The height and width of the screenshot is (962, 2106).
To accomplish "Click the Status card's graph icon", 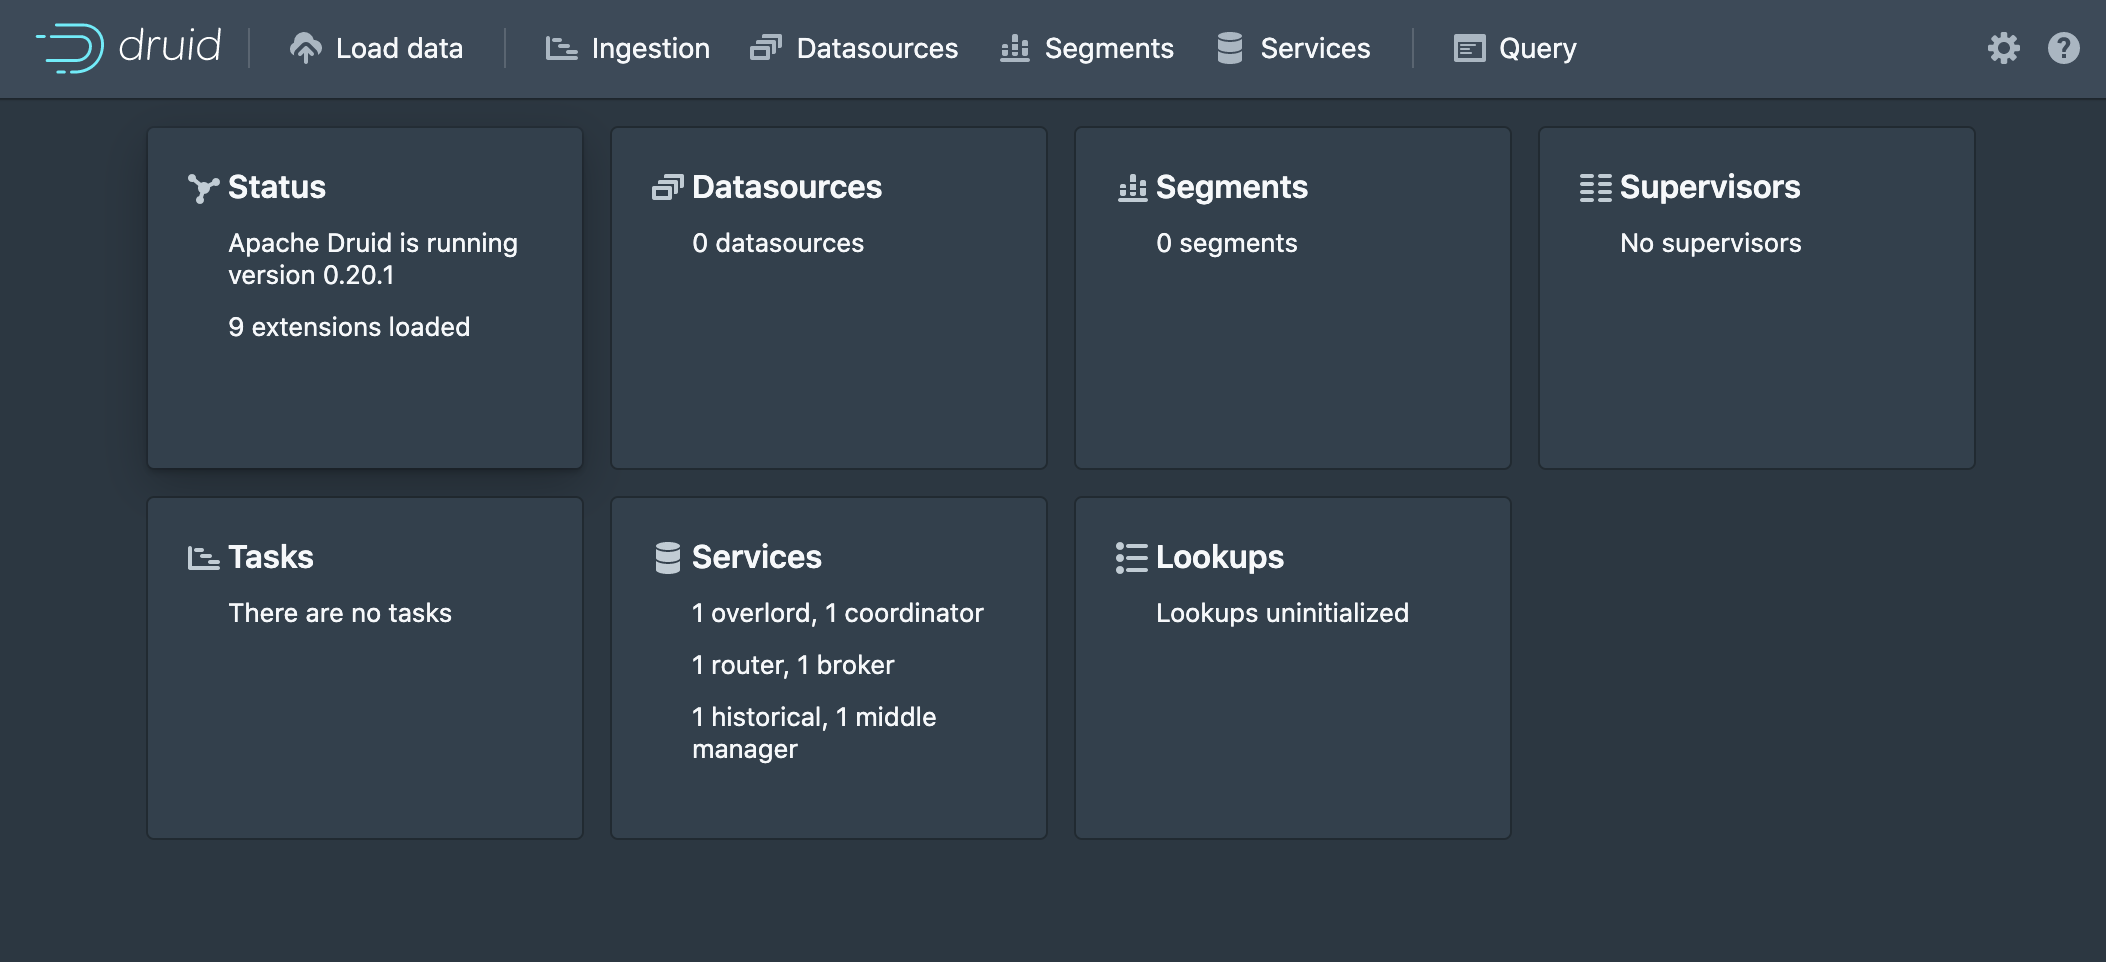I will [203, 188].
